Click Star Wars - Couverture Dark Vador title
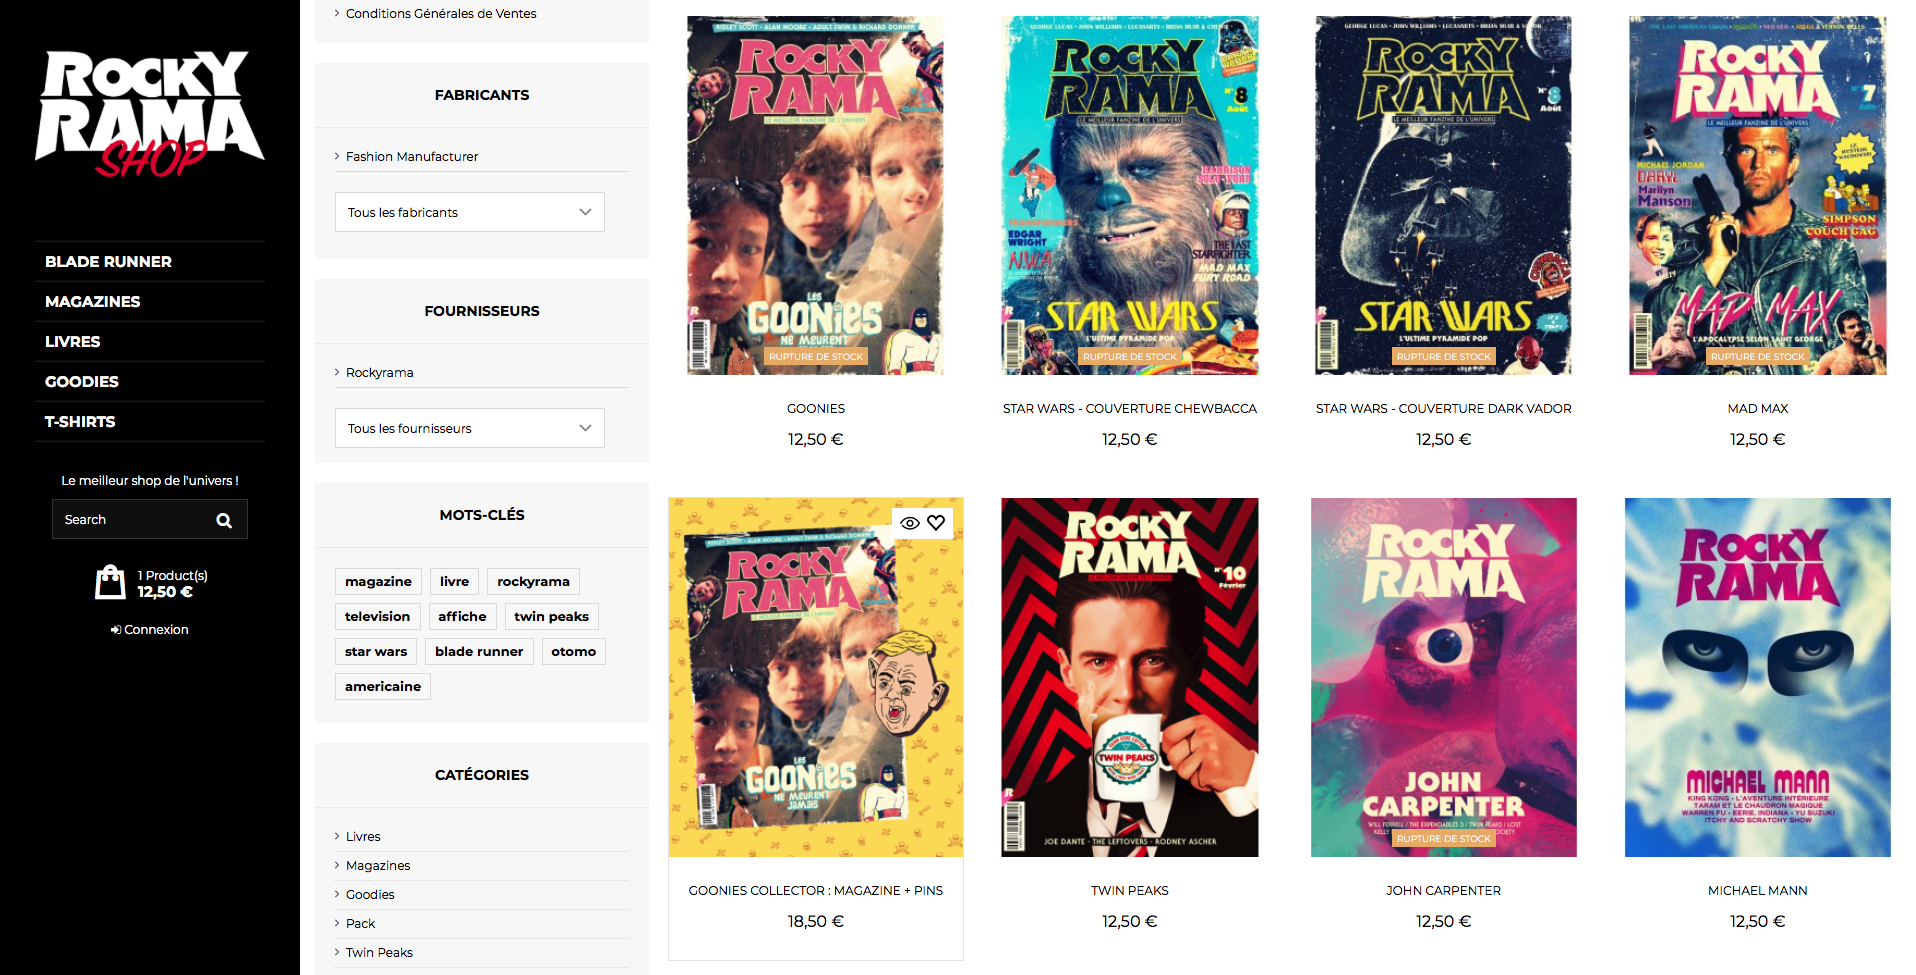 [1443, 408]
